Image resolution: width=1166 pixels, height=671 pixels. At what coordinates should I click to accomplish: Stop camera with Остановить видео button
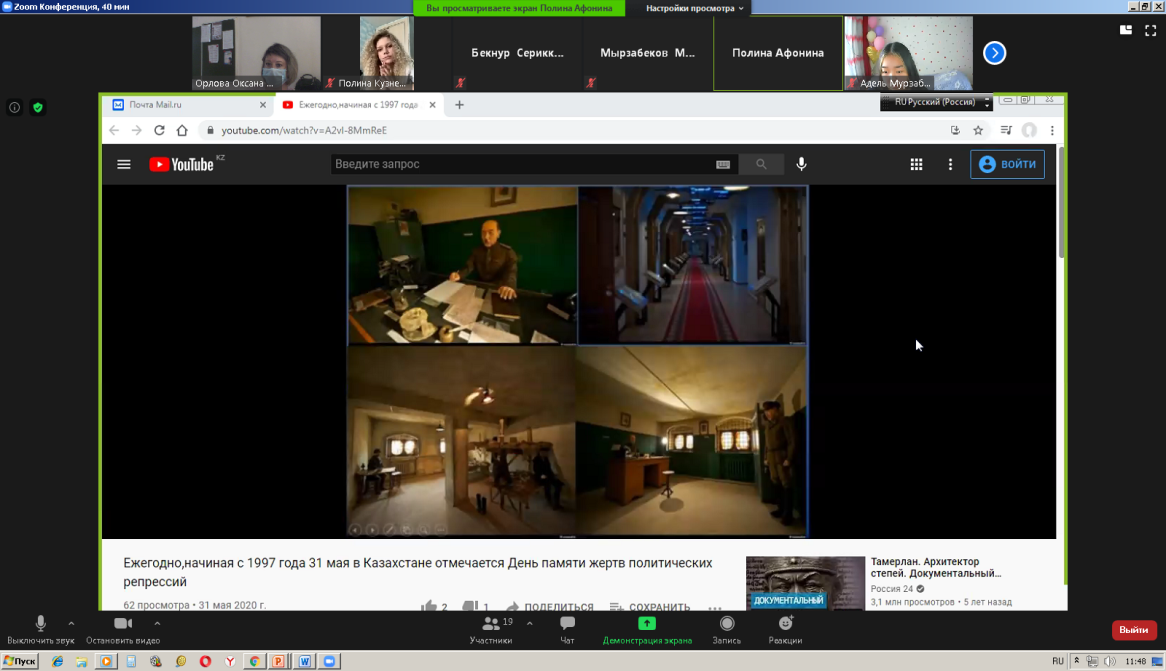pos(123,629)
